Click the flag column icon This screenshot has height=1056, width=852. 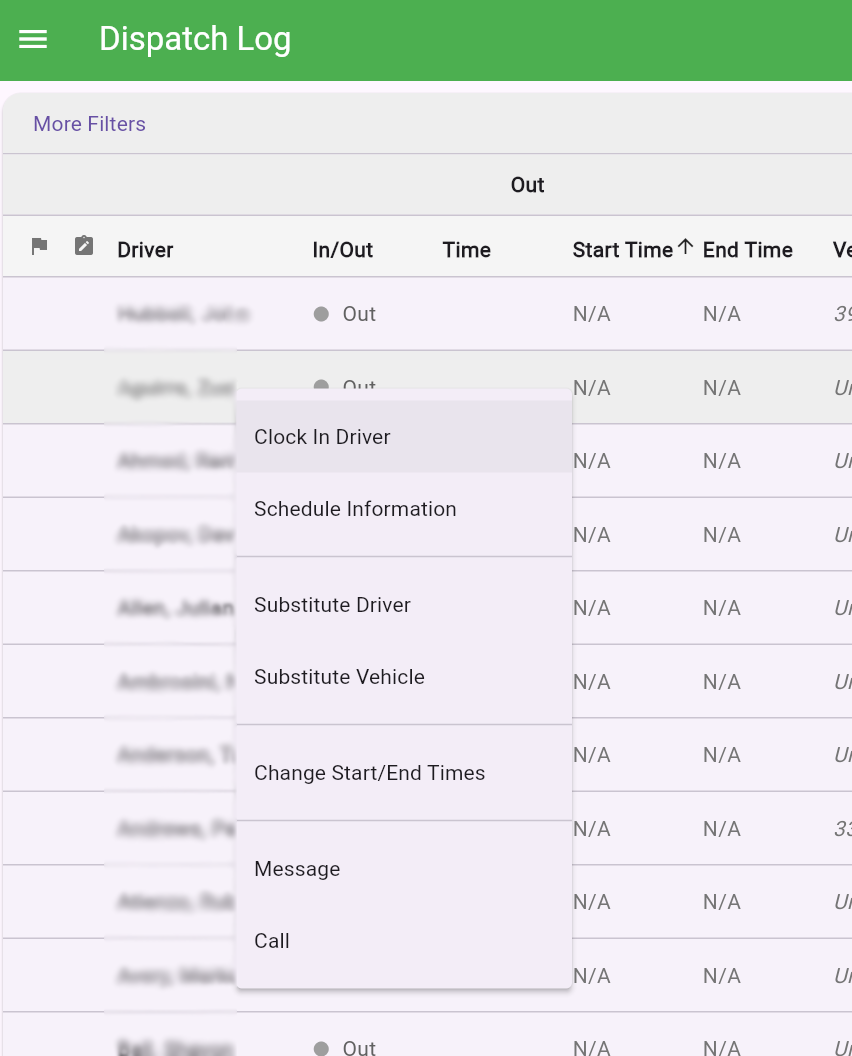[x=39, y=246]
